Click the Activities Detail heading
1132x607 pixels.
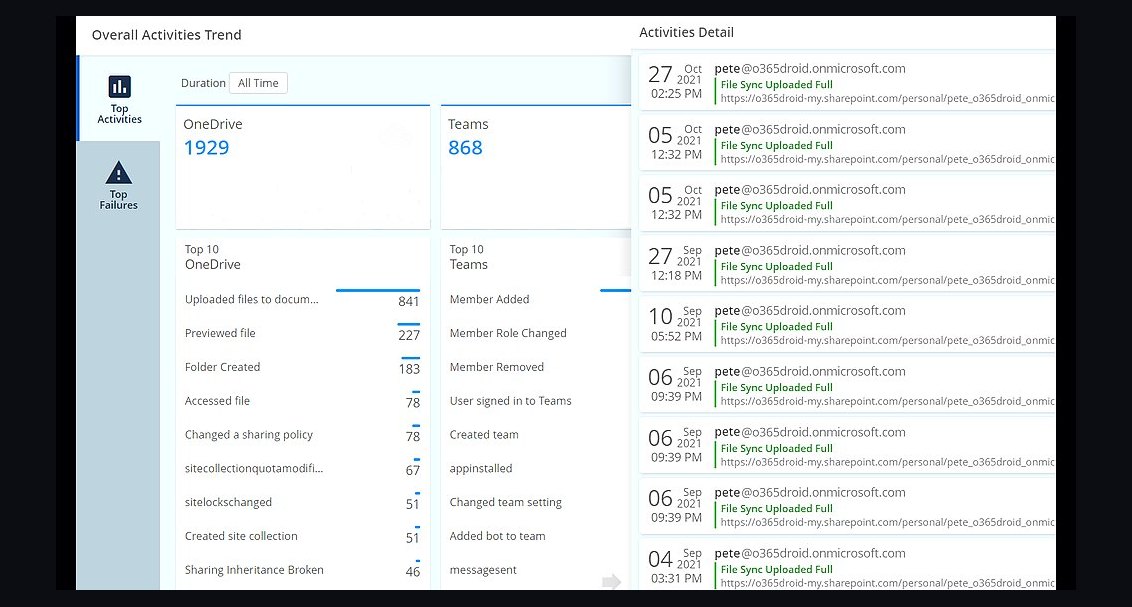(687, 32)
